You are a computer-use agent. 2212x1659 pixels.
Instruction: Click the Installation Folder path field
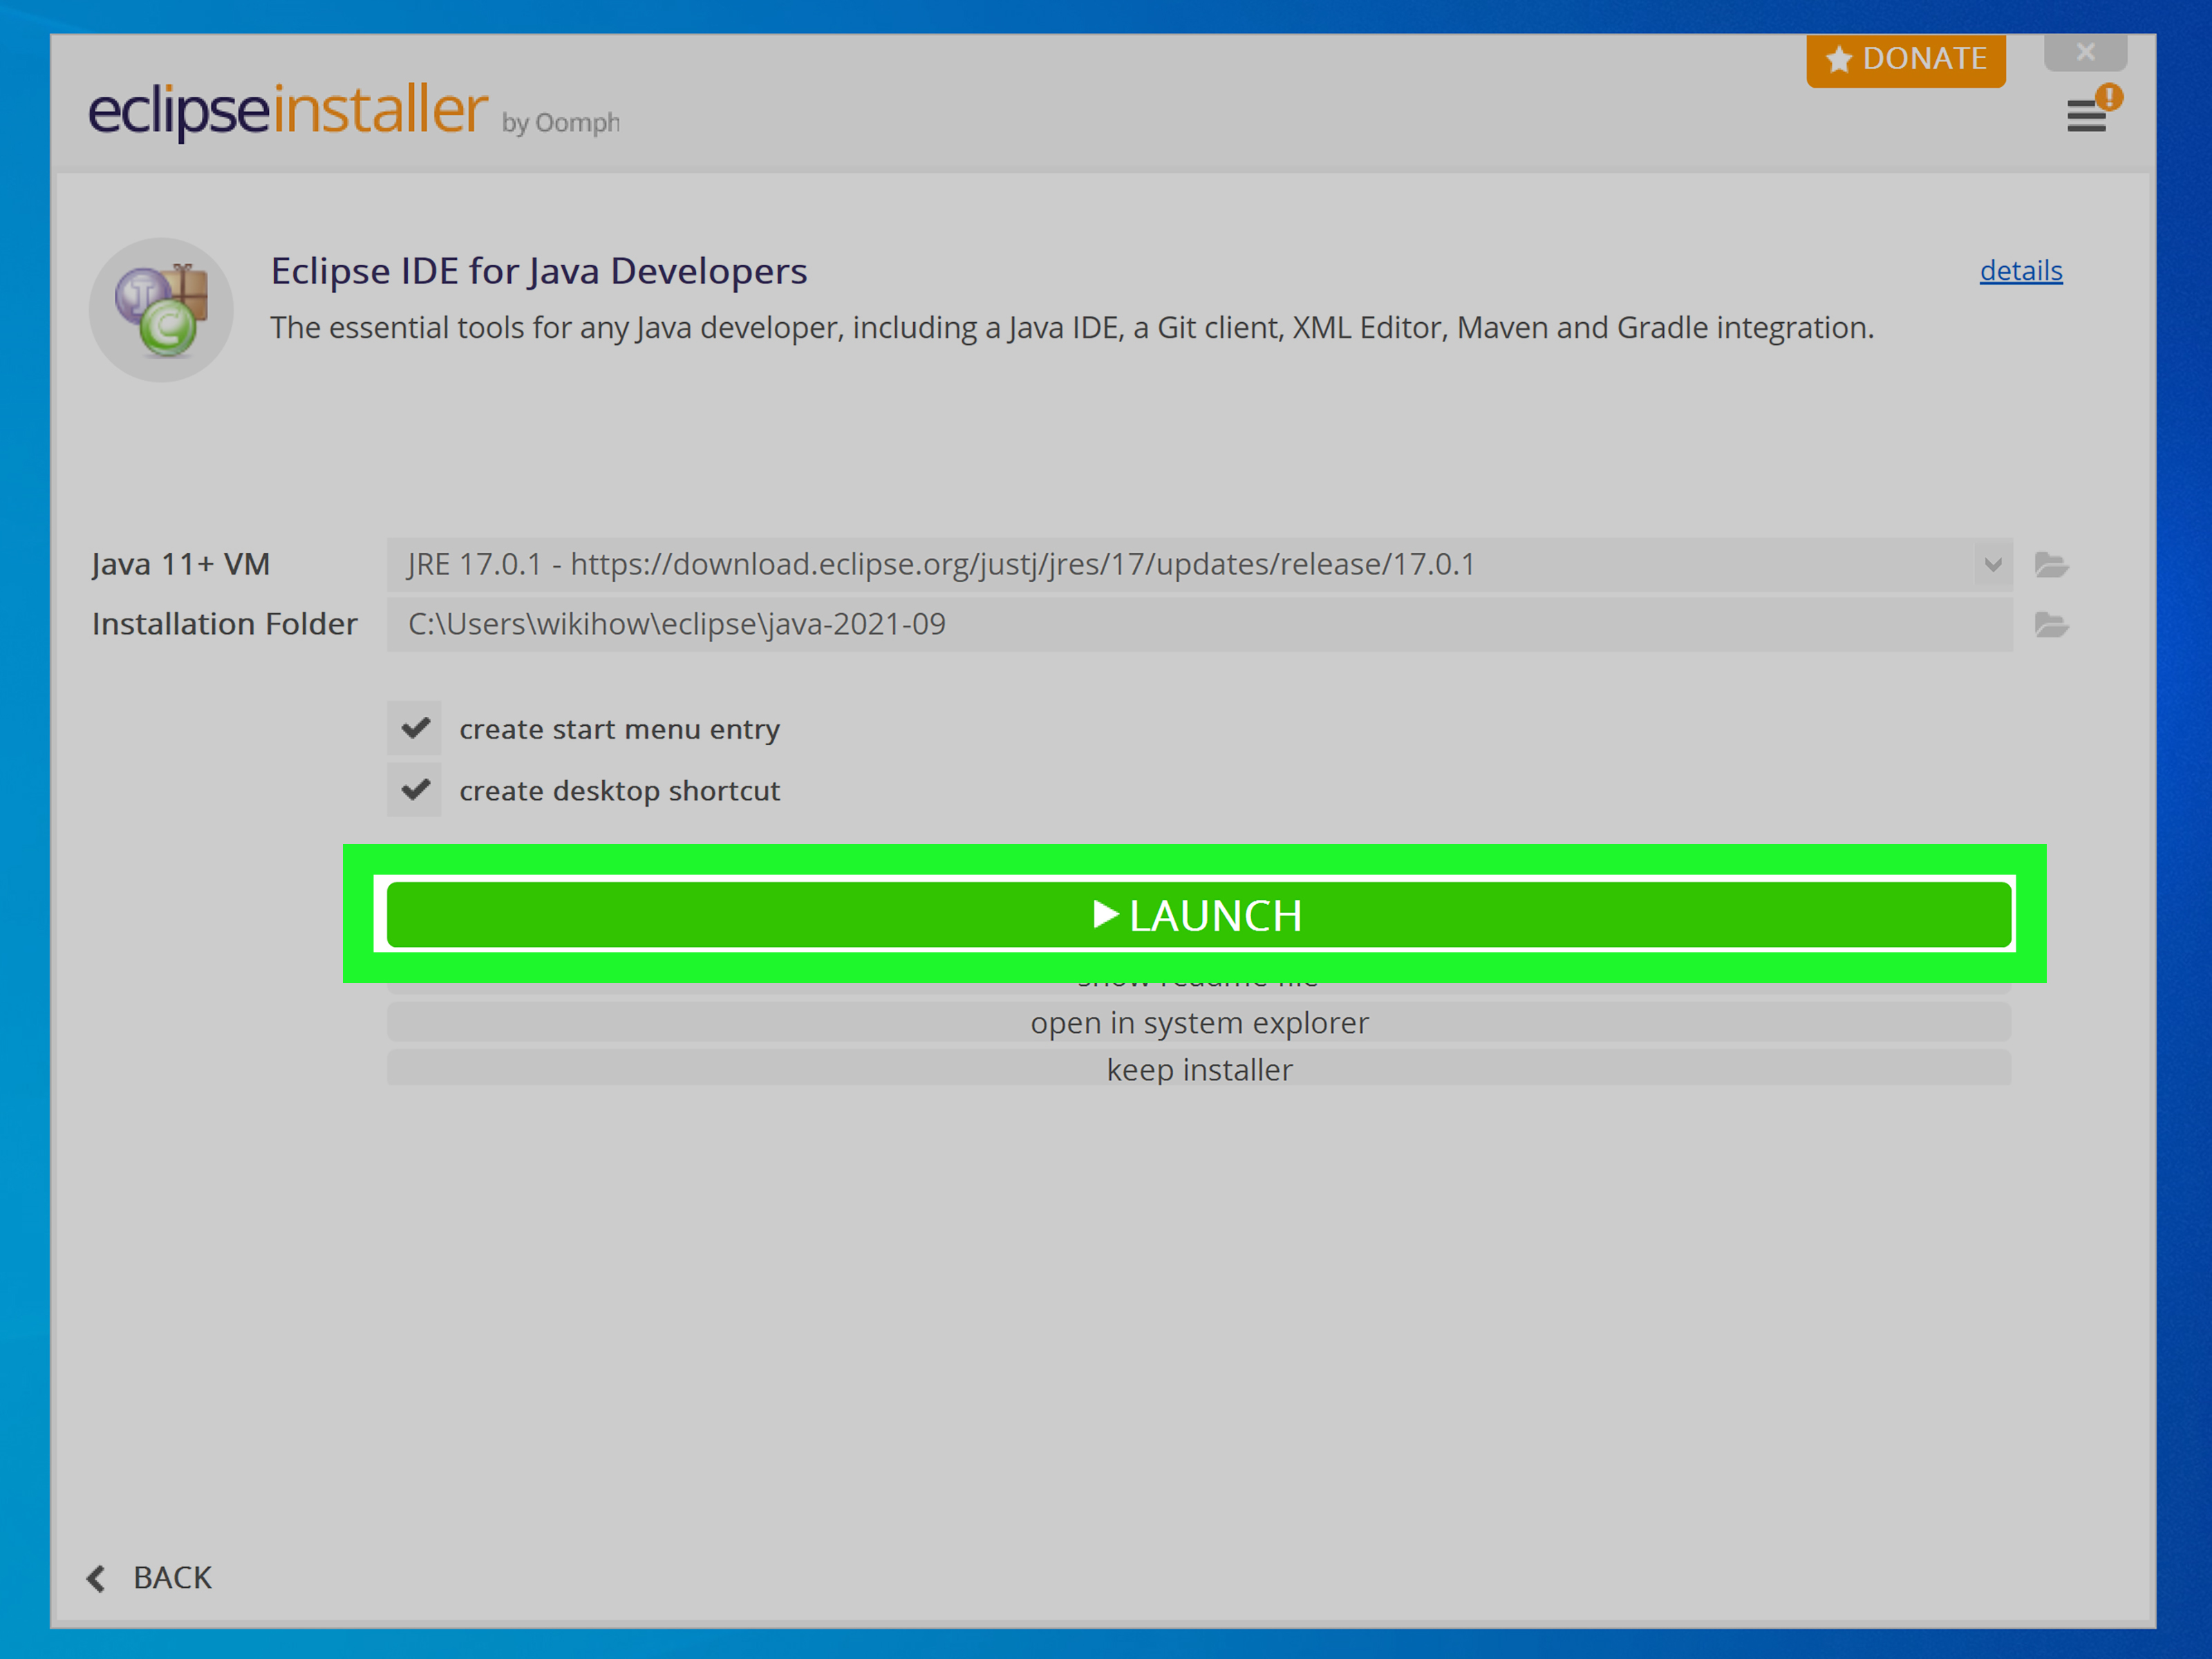1199,625
